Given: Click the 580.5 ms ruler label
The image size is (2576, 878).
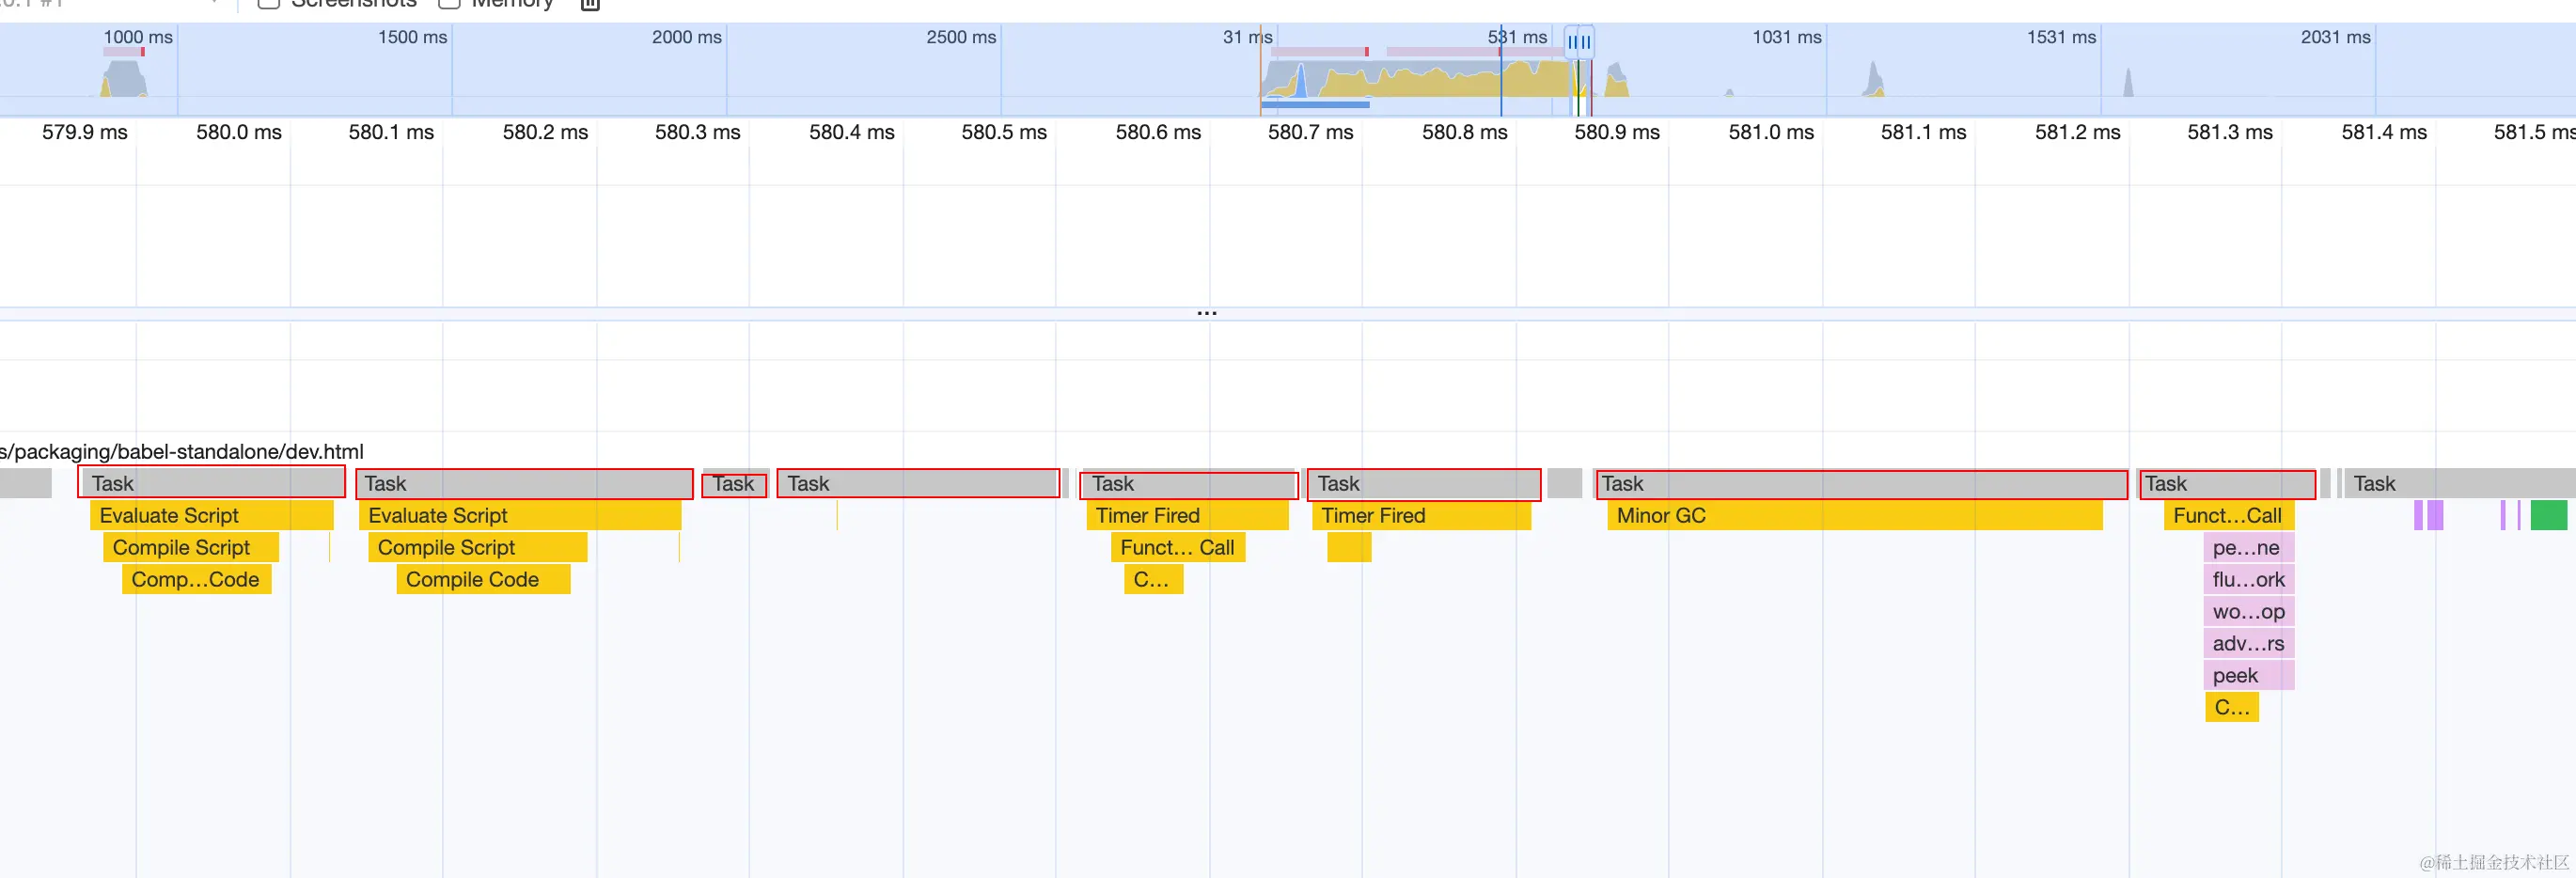Looking at the screenshot, I should tap(1003, 132).
